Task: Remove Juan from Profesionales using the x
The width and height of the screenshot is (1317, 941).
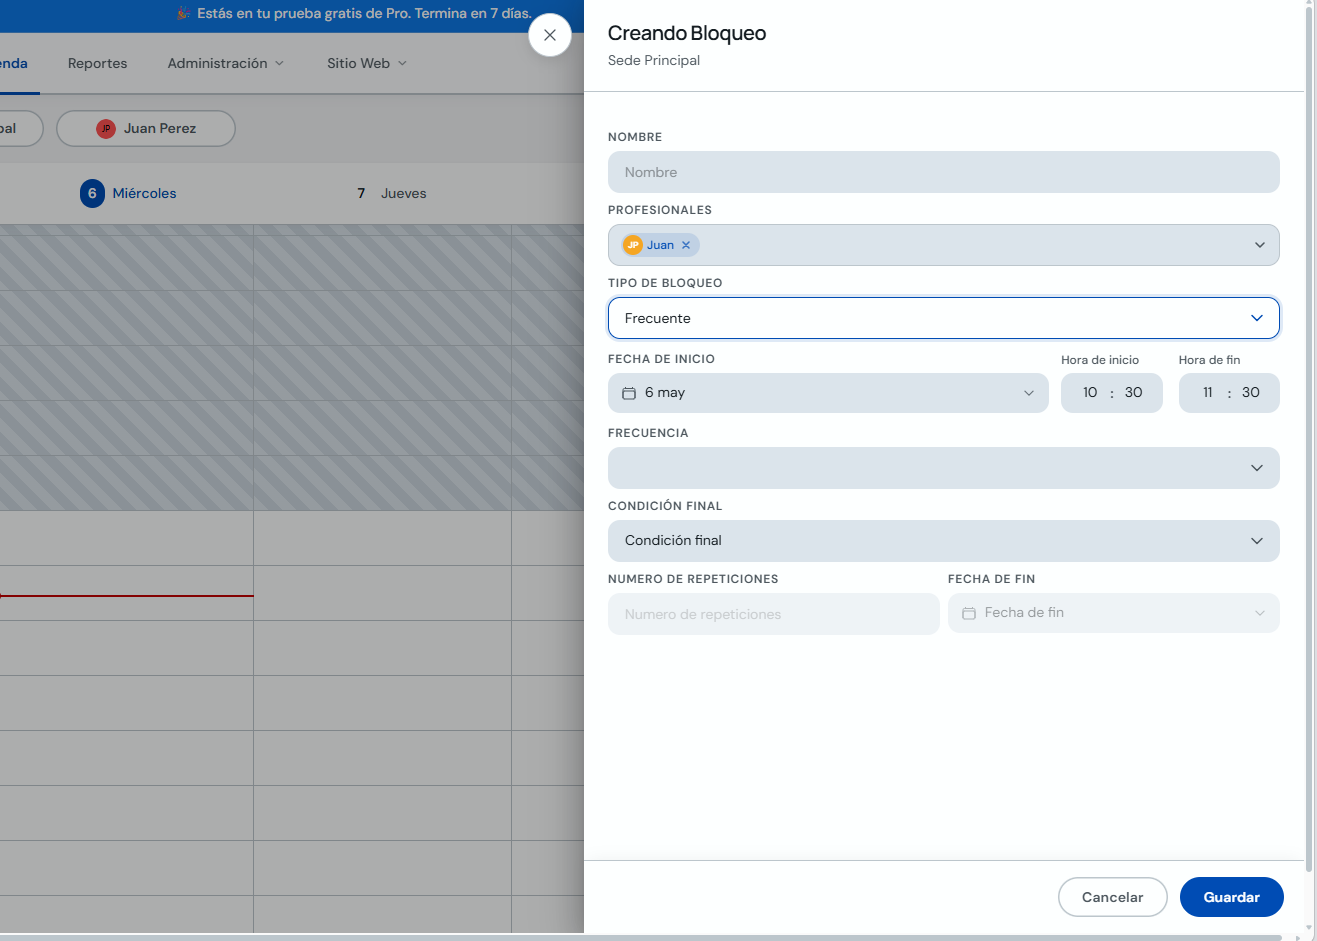Action: [686, 245]
